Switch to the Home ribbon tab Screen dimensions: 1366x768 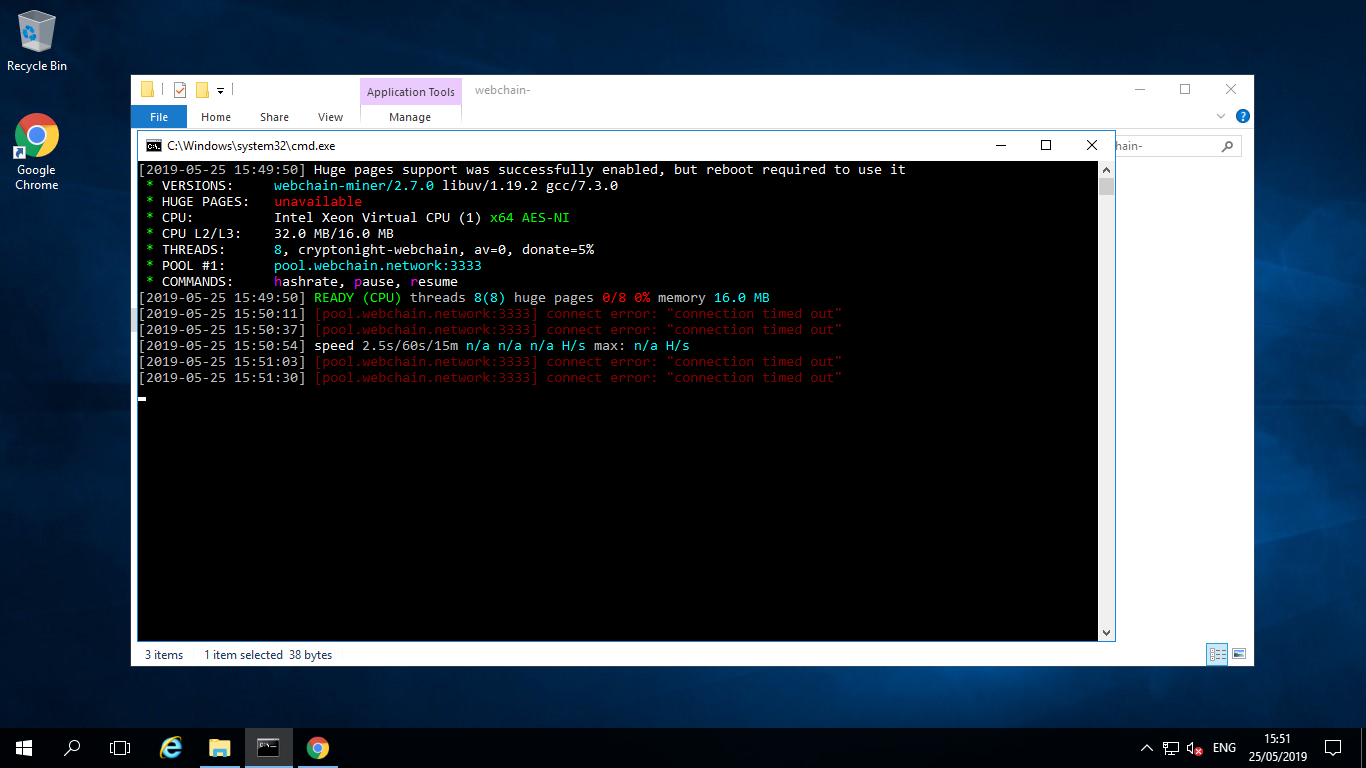216,117
